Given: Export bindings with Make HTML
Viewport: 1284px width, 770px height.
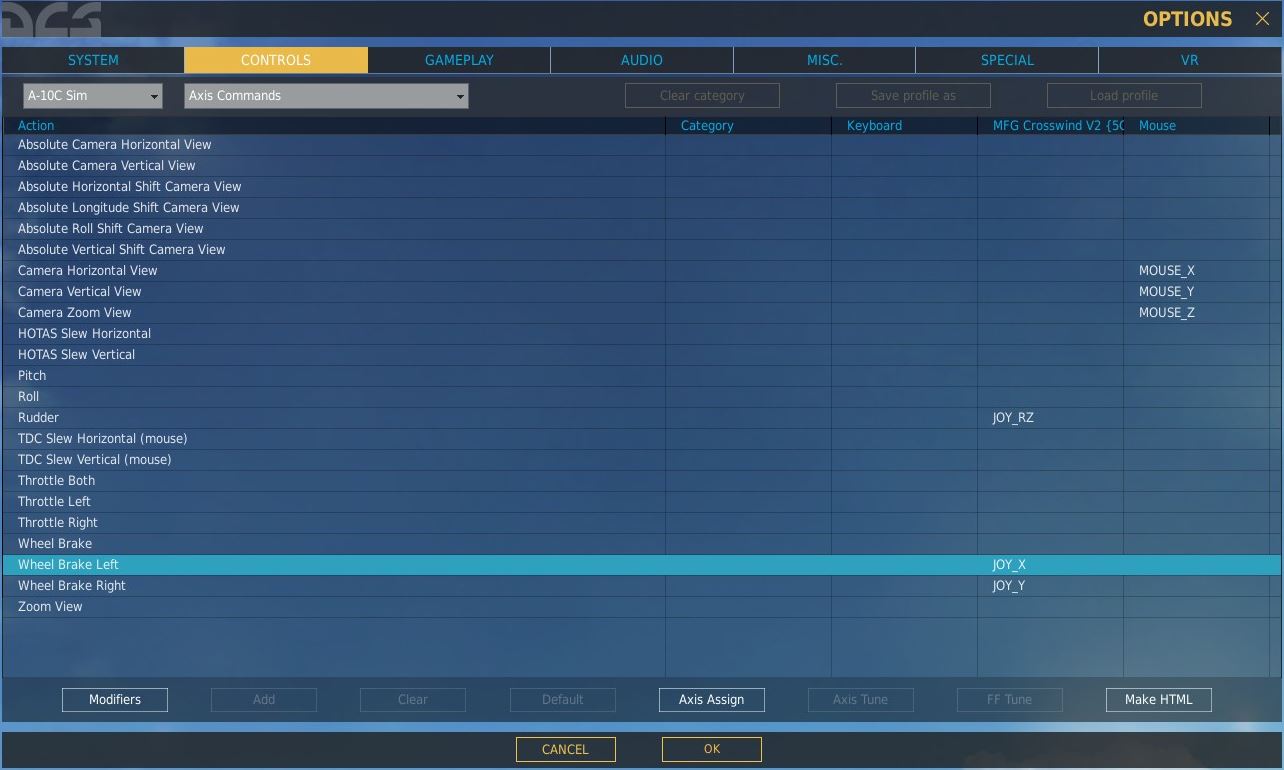Looking at the screenshot, I should click(x=1159, y=700).
